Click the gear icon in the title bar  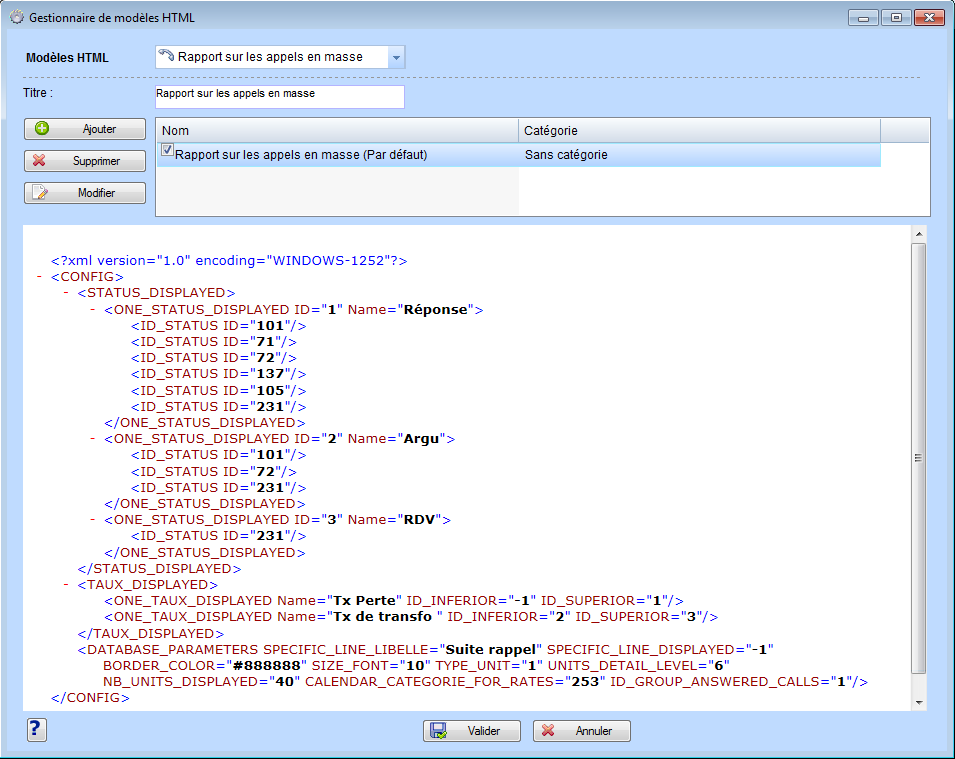tap(17, 18)
